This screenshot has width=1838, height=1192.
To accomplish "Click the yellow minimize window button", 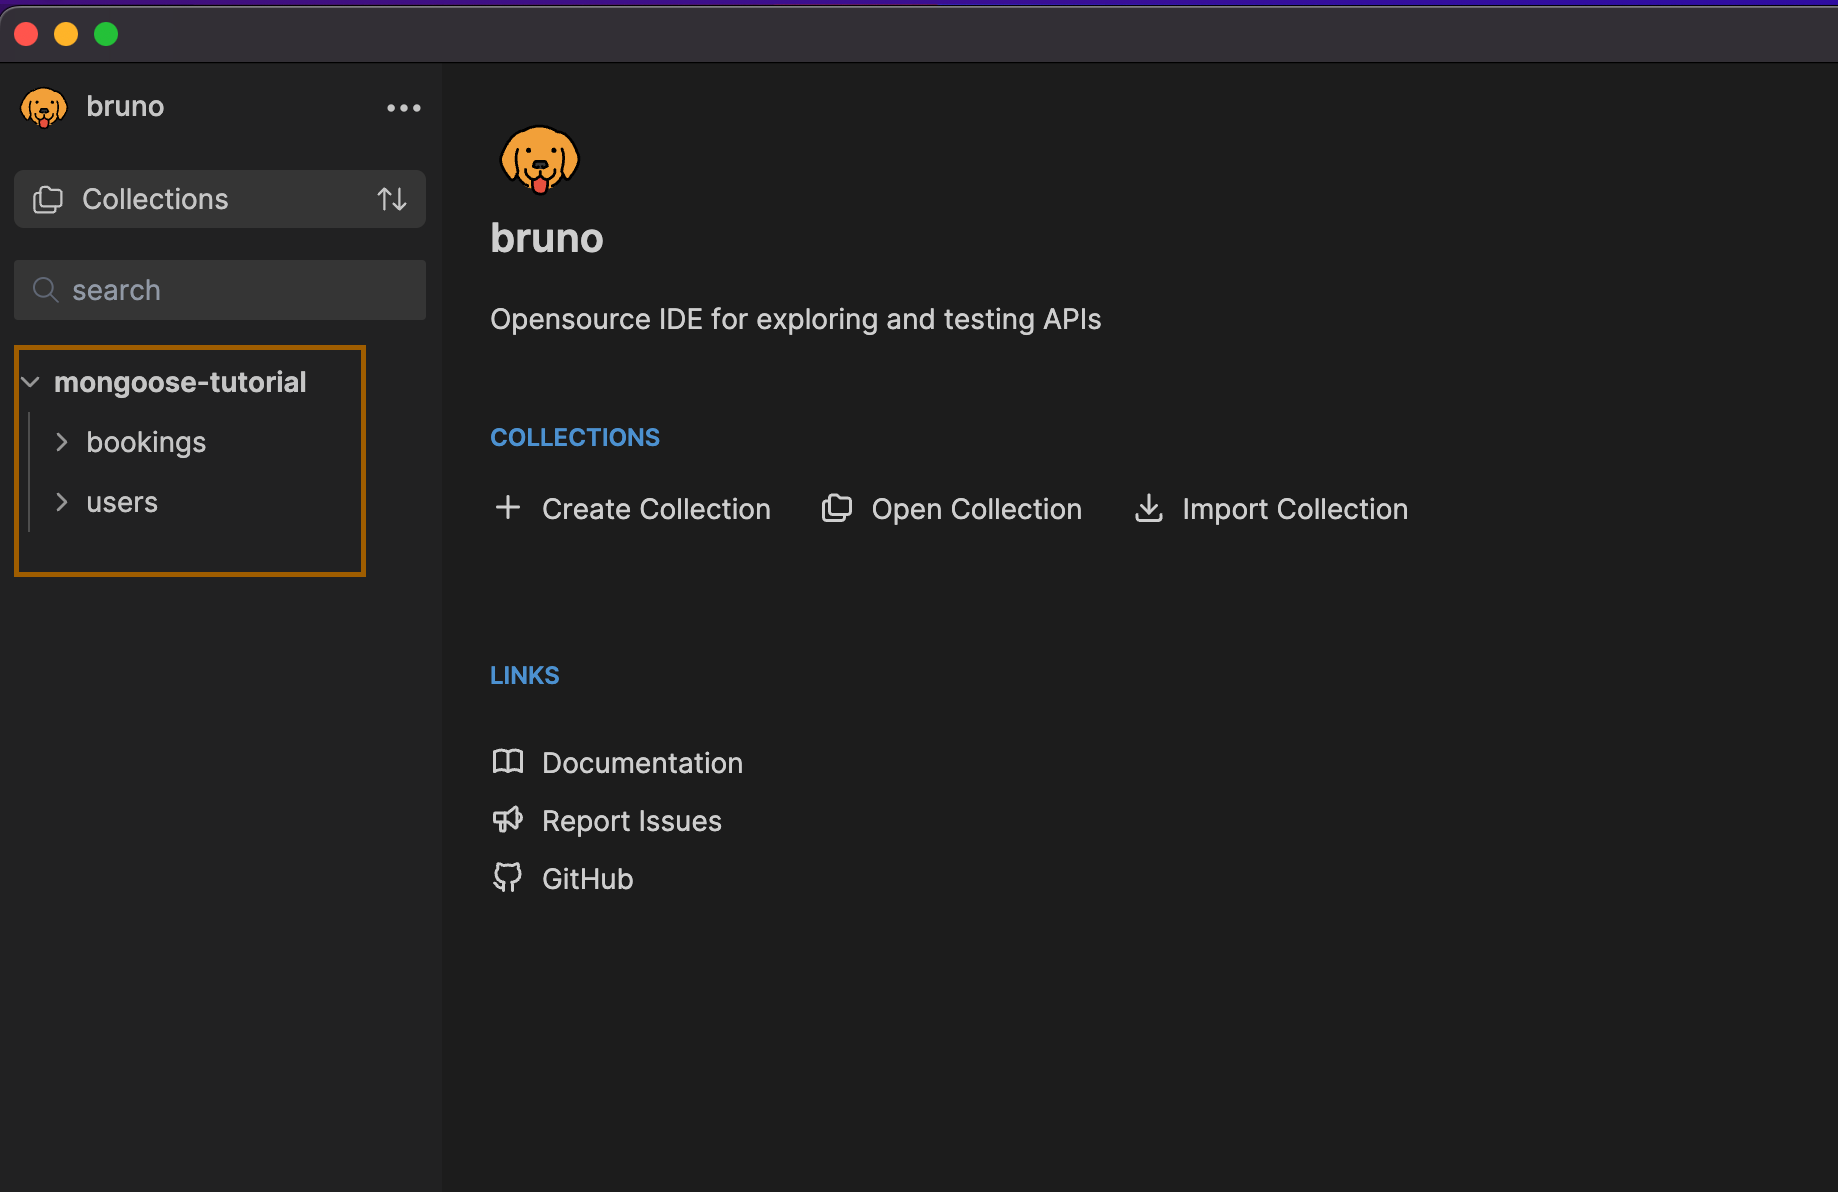I will coord(66,34).
